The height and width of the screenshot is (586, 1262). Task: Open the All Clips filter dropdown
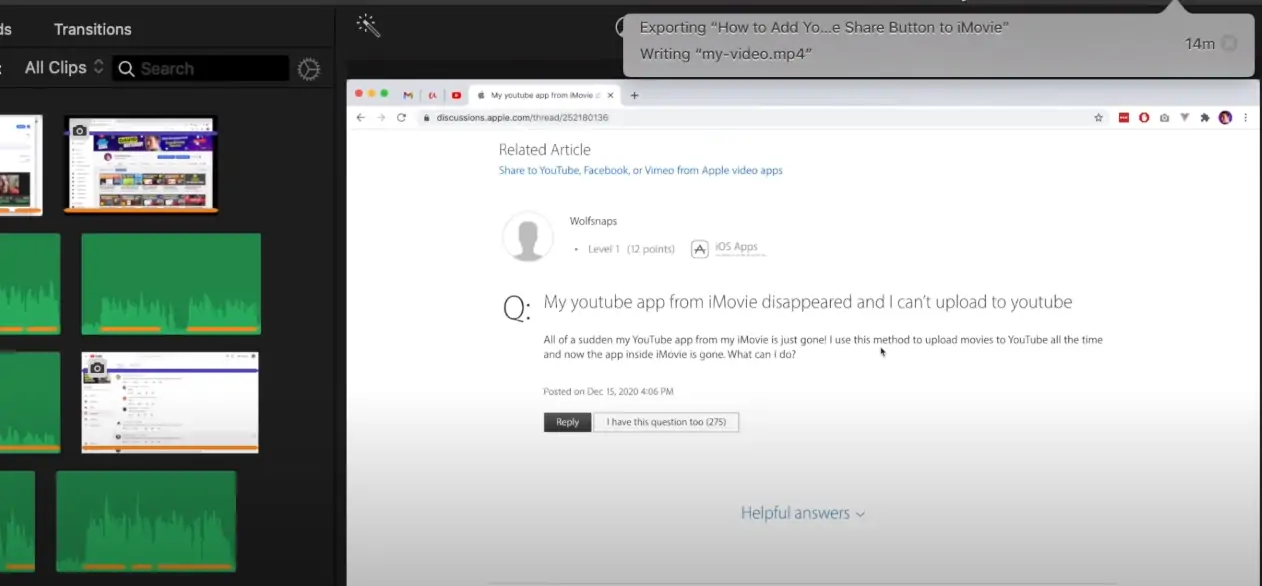[x=64, y=68]
